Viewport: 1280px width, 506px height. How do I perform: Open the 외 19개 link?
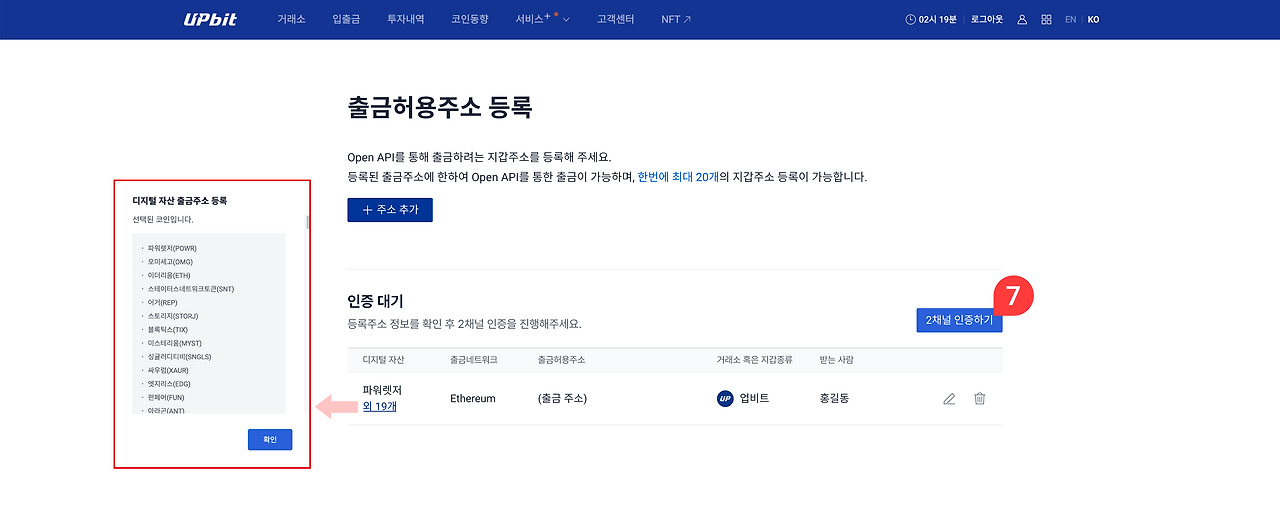click(x=380, y=405)
